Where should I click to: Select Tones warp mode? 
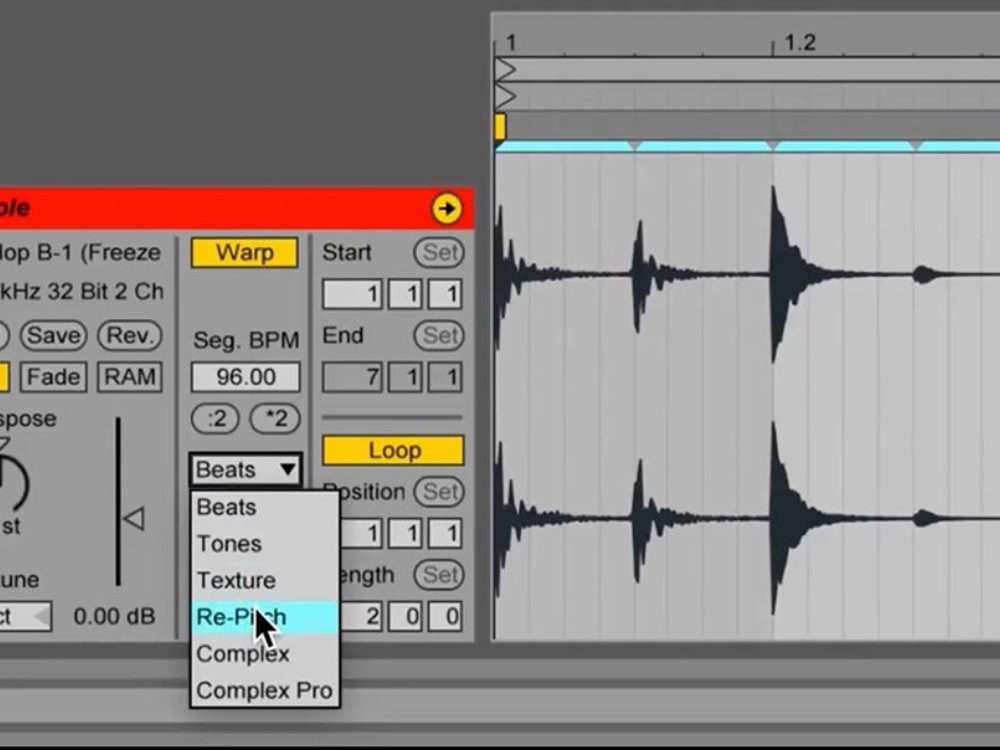tap(265, 544)
